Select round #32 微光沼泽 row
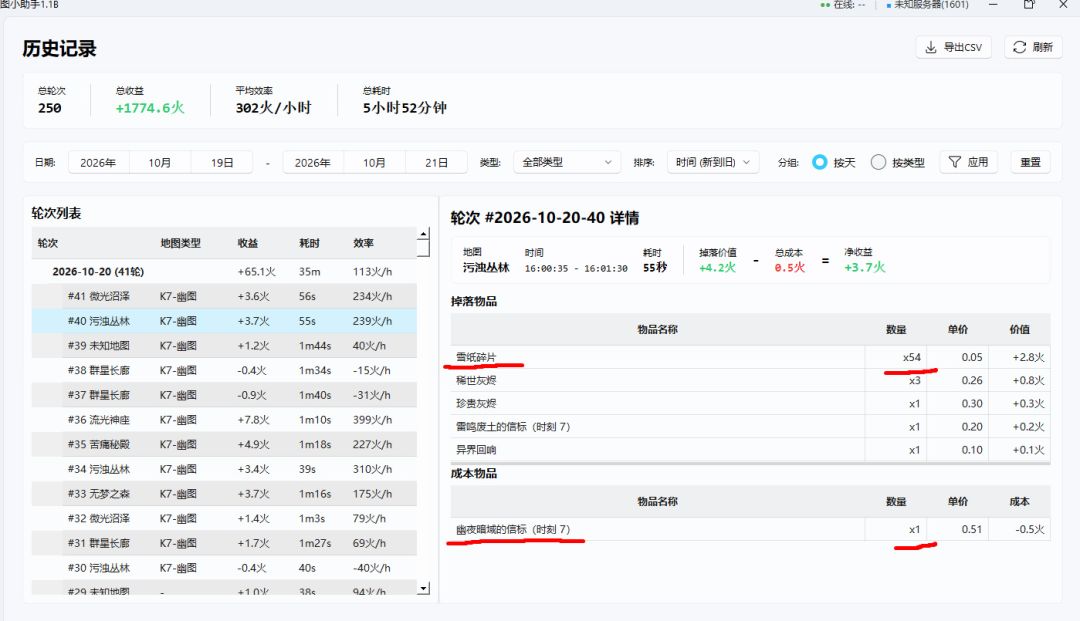1080x621 pixels. [x=224, y=518]
